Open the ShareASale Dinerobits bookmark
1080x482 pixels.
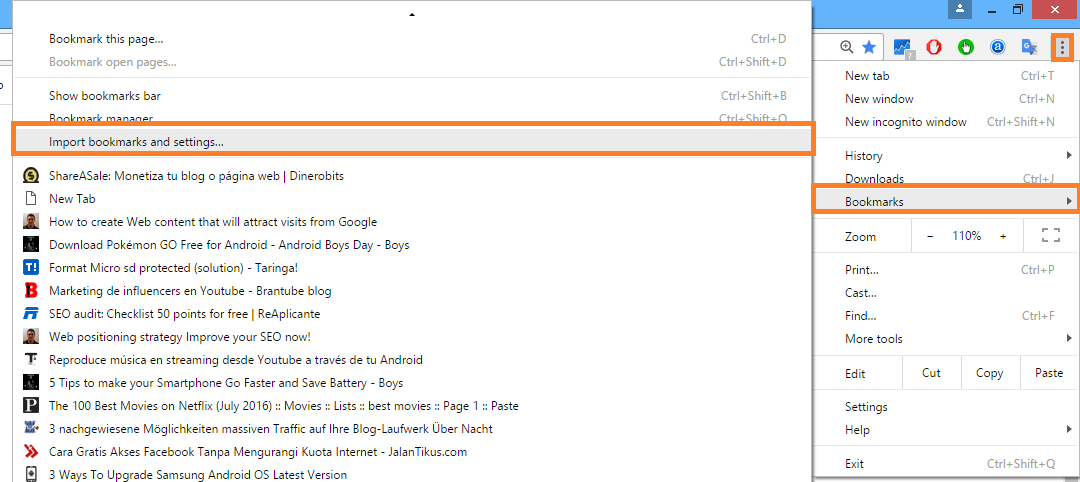(x=196, y=176)
